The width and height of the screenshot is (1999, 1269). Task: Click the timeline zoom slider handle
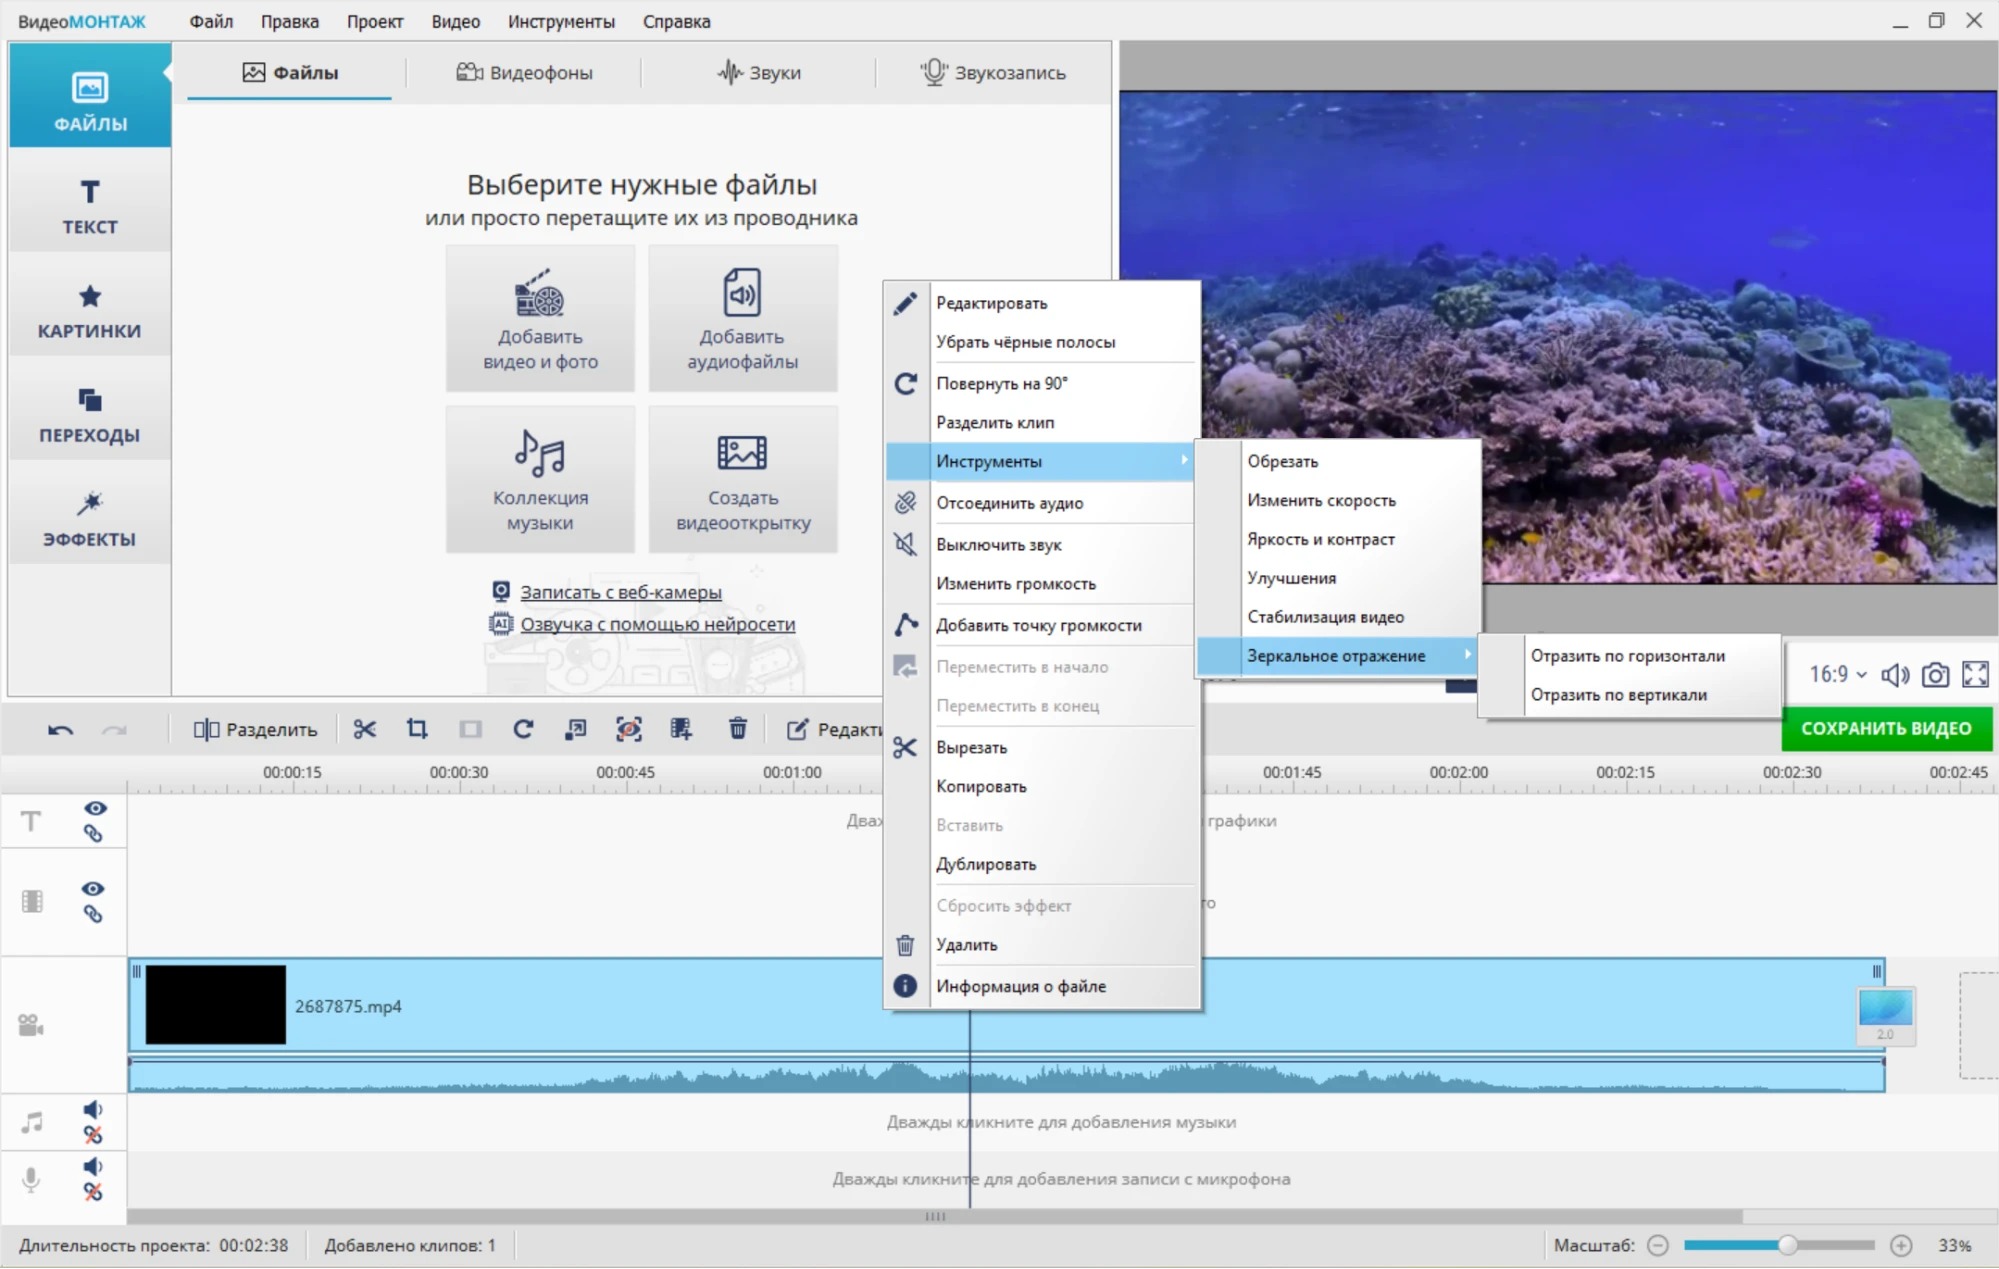click(1787, 1245)
